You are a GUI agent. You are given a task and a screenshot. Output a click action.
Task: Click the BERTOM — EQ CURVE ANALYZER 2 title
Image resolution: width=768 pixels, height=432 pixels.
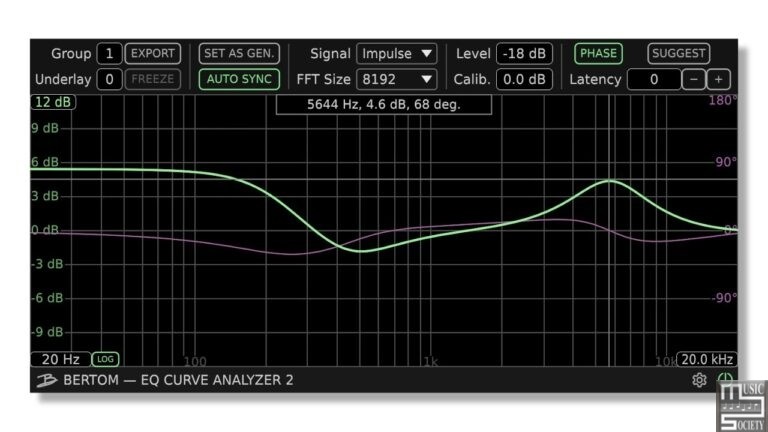coord(178,380)
